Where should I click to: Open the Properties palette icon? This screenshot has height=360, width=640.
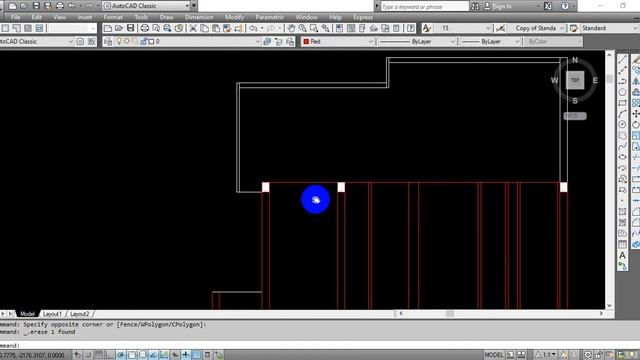pyautogui.click(x=339, y=28)
